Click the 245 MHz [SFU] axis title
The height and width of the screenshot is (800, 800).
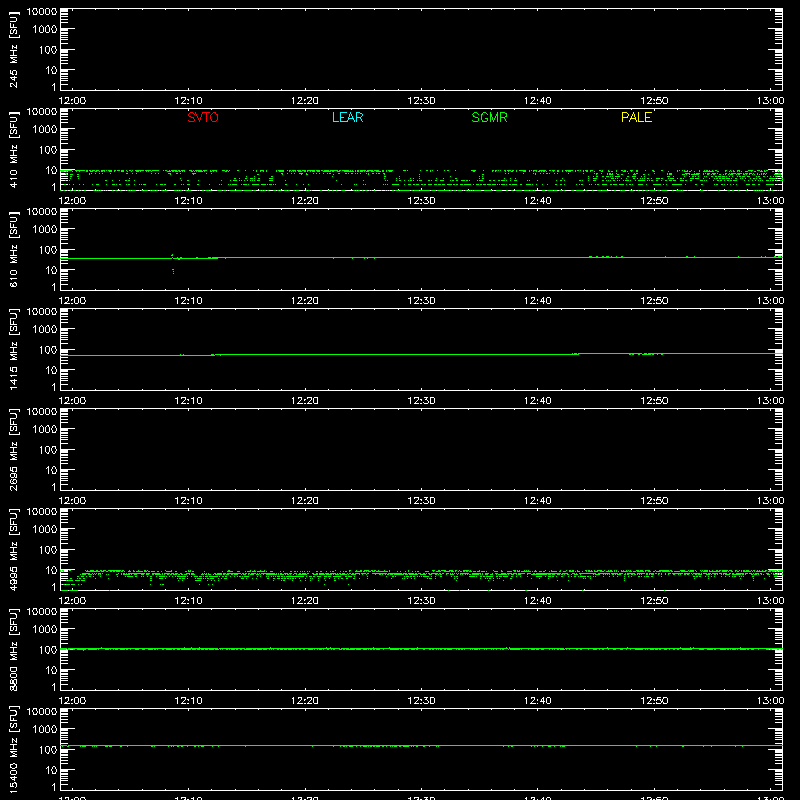click(13, 49)
